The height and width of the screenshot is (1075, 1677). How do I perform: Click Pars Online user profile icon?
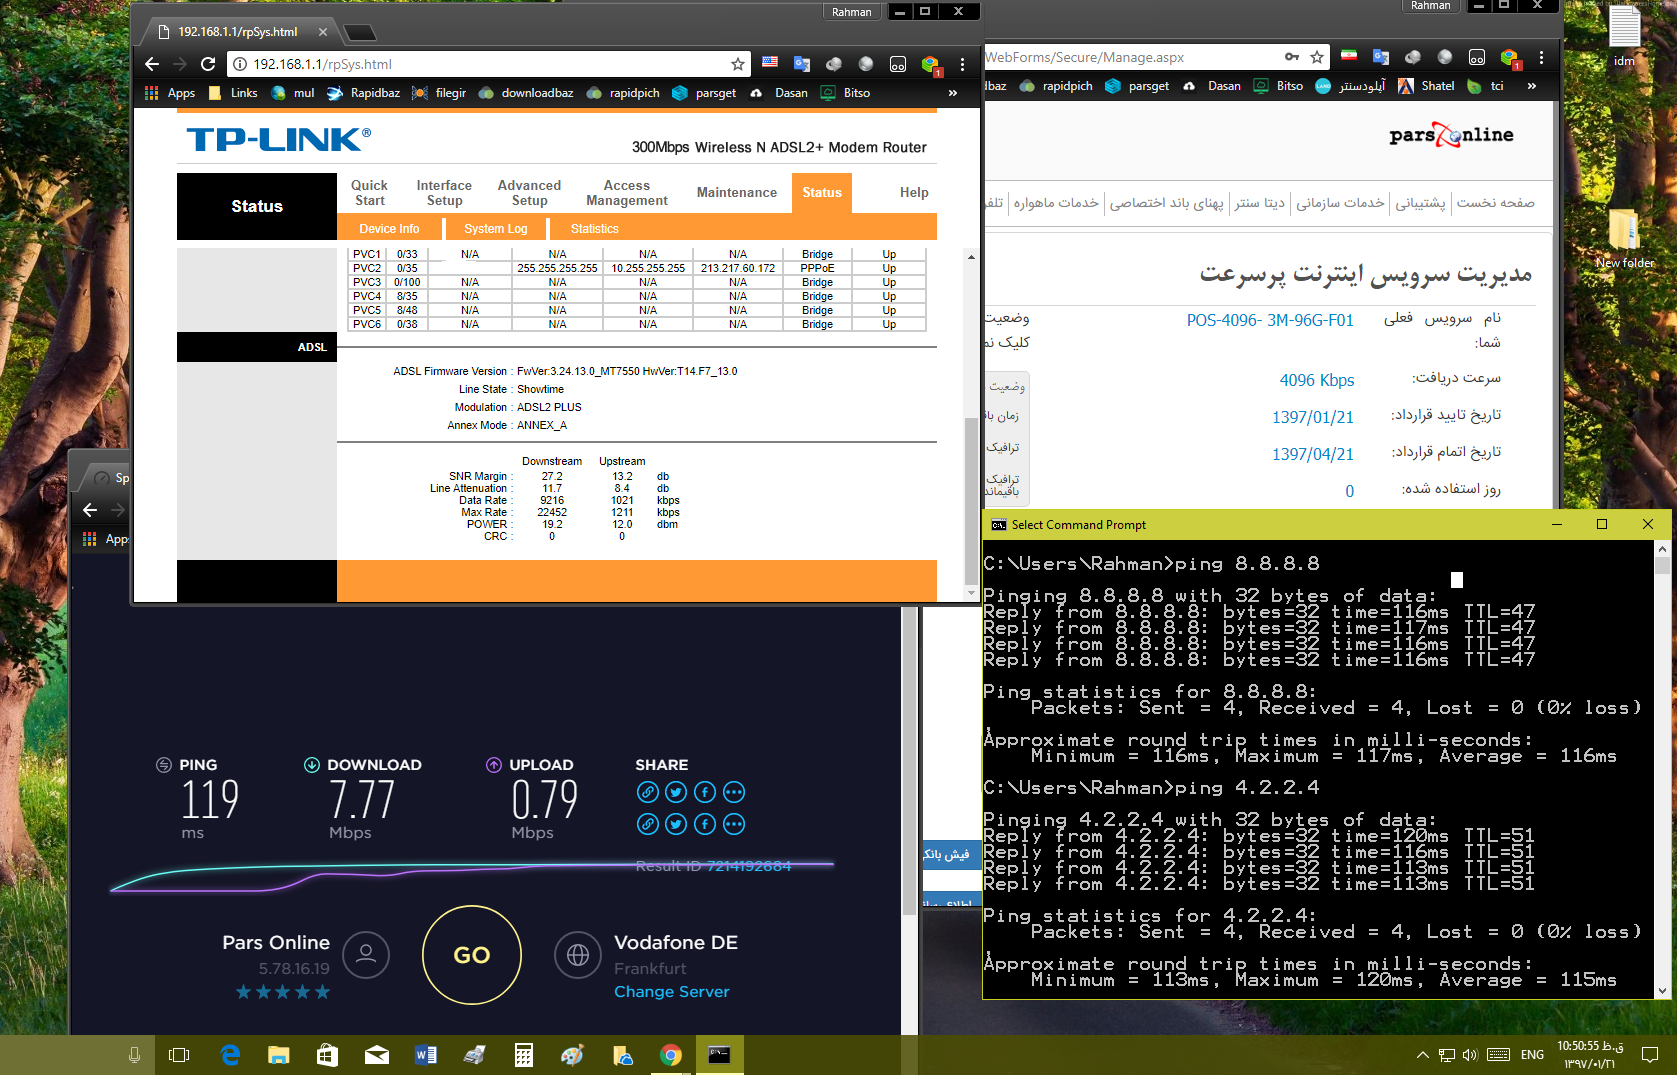click(x=366, y=955)
